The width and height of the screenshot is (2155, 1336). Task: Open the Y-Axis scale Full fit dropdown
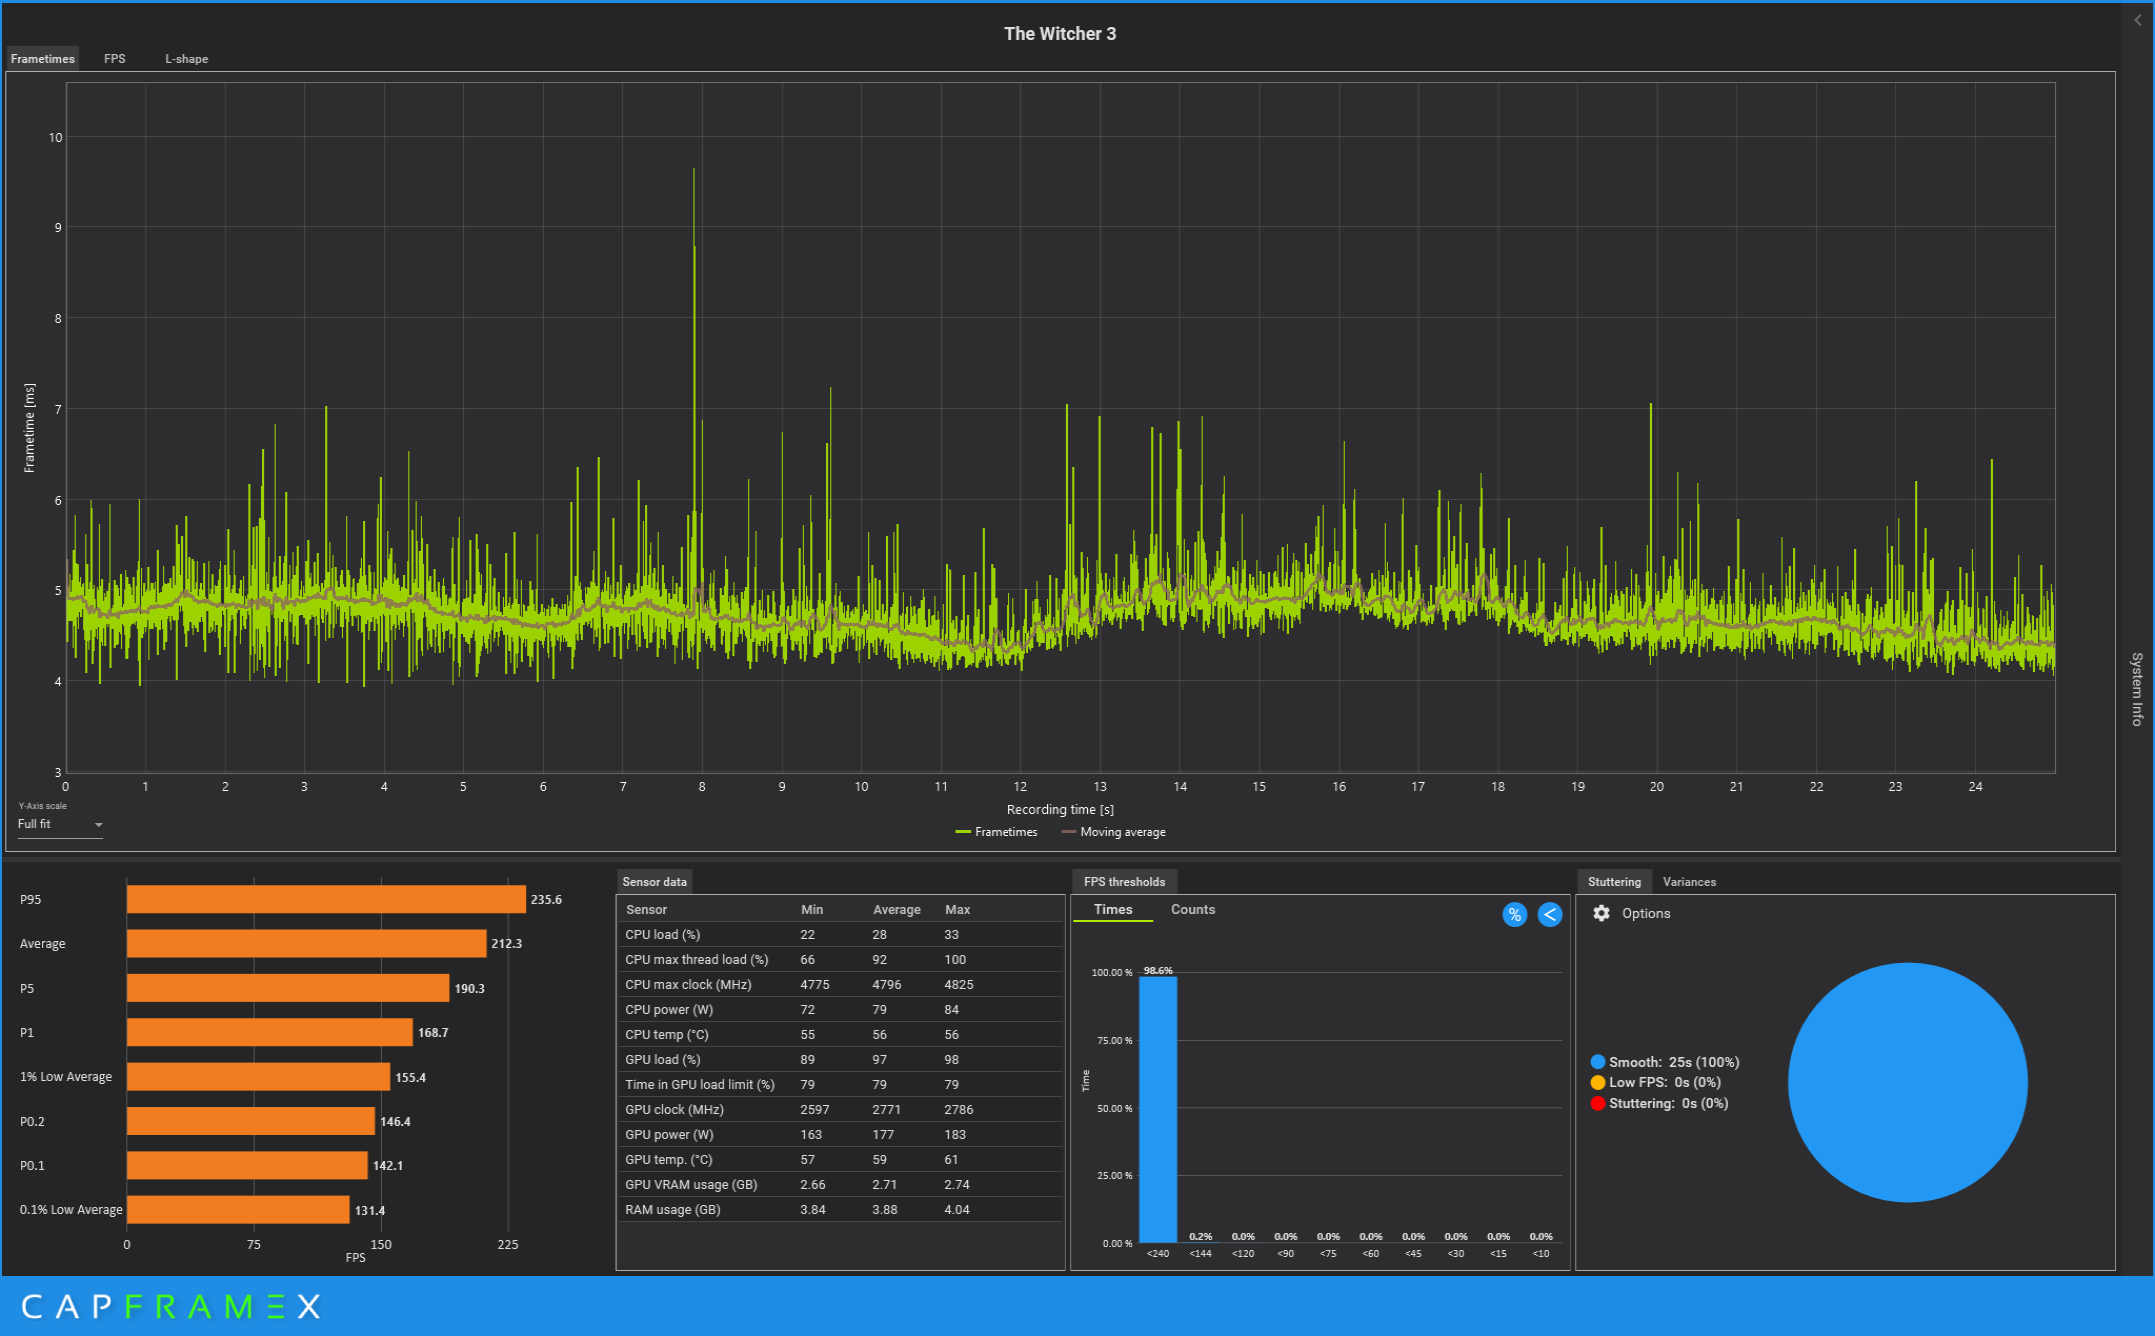pyautogui.click(x=60, y=824)
